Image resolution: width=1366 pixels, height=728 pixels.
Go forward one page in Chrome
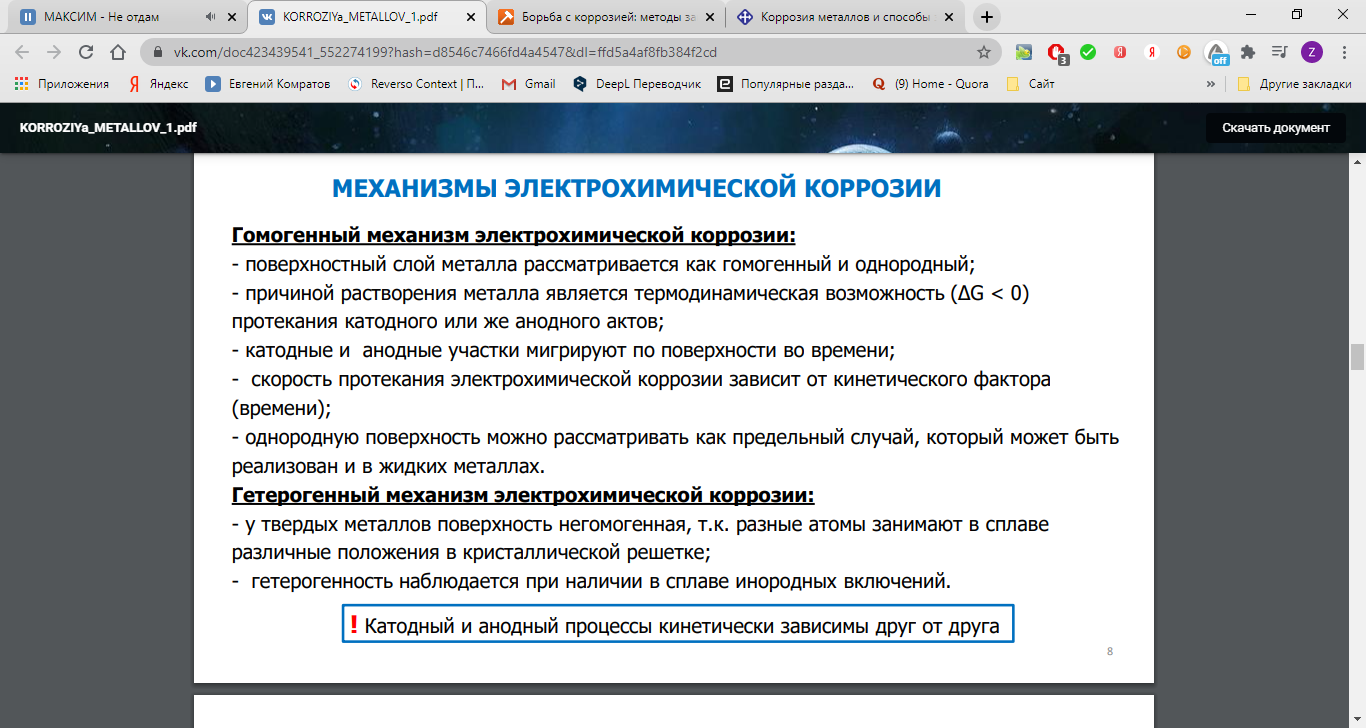[54, 52]
